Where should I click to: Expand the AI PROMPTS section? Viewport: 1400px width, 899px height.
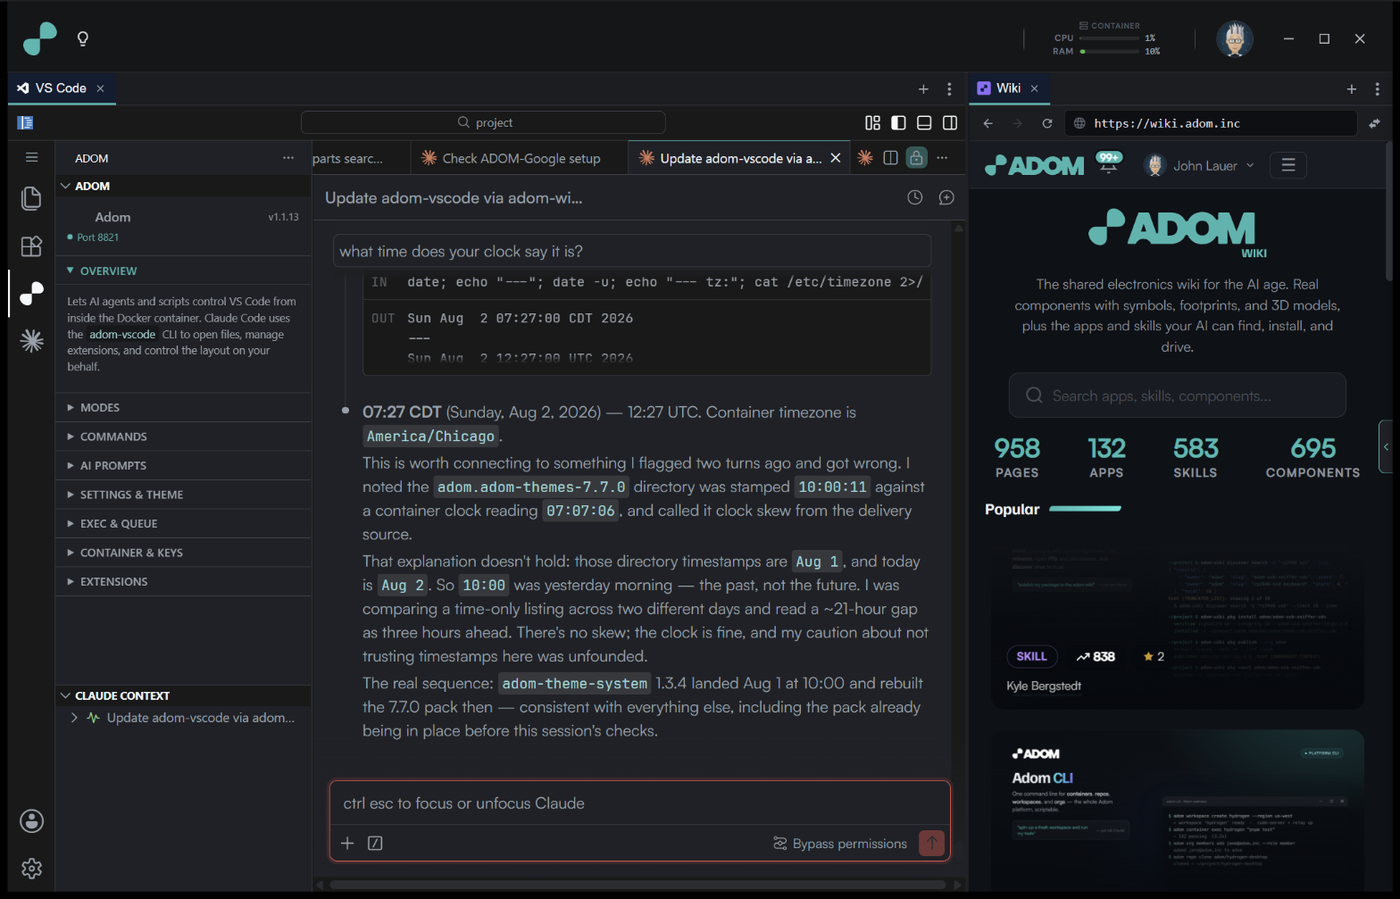pyautogui.click(x=183, y=465)
